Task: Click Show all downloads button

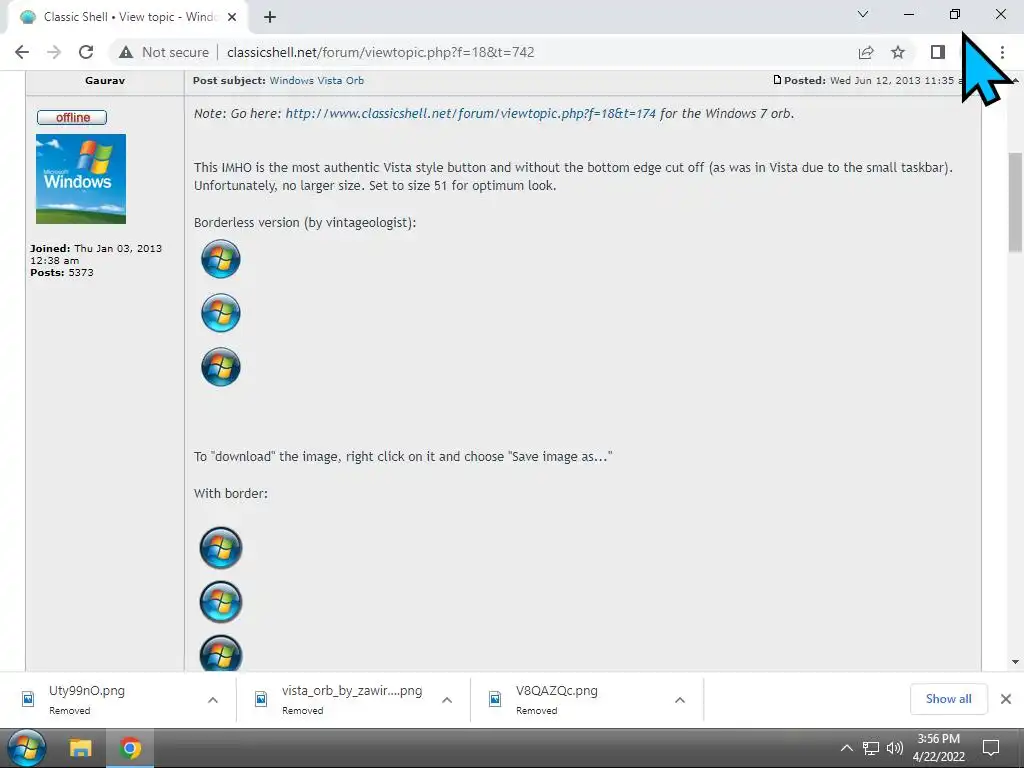Action: (948, 699)
